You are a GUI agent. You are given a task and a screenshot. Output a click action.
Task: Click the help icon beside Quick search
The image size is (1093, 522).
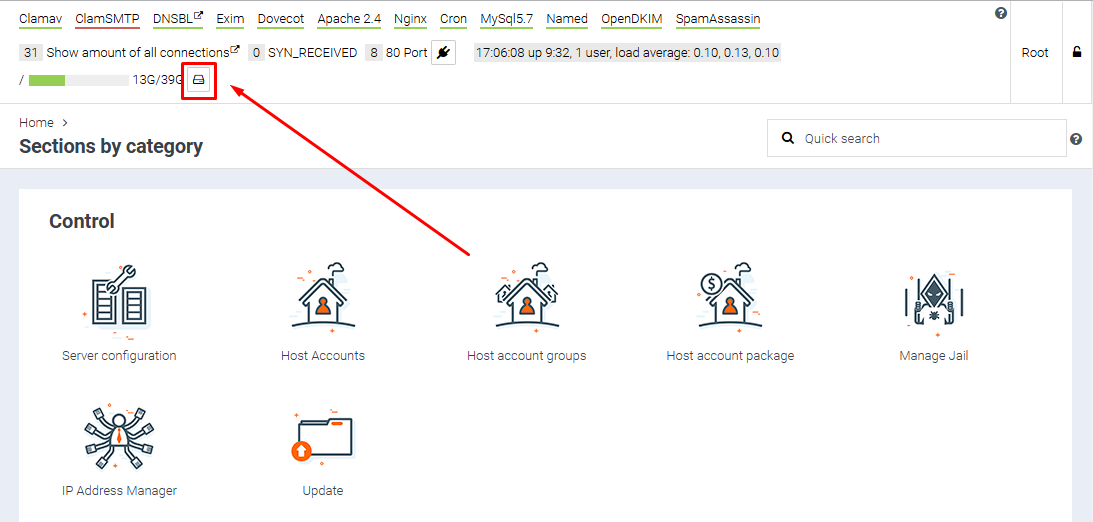(x=1076, y=139)
